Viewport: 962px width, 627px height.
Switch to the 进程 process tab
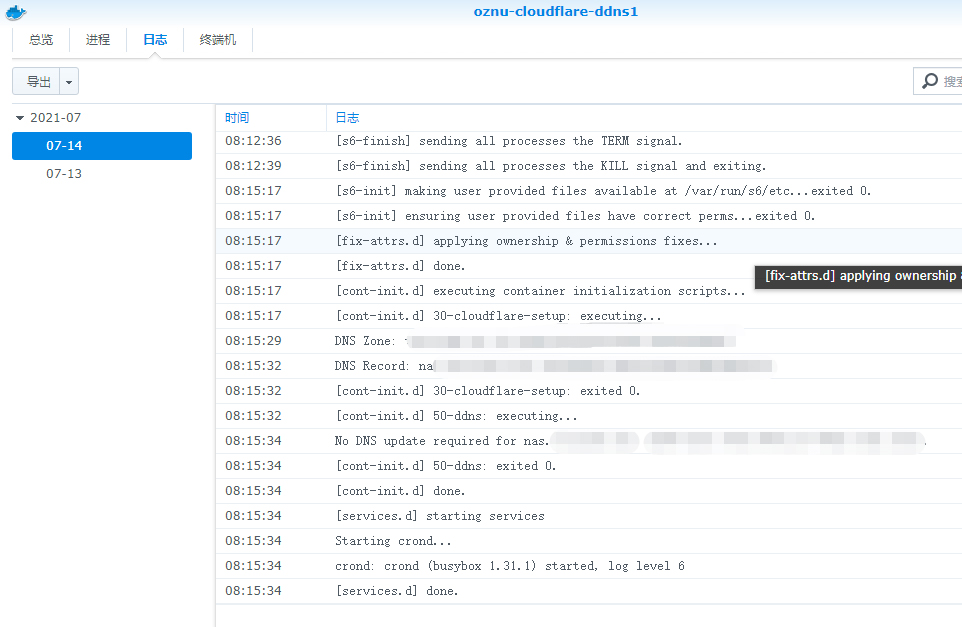pyautogui.click(x=98, y=40)
